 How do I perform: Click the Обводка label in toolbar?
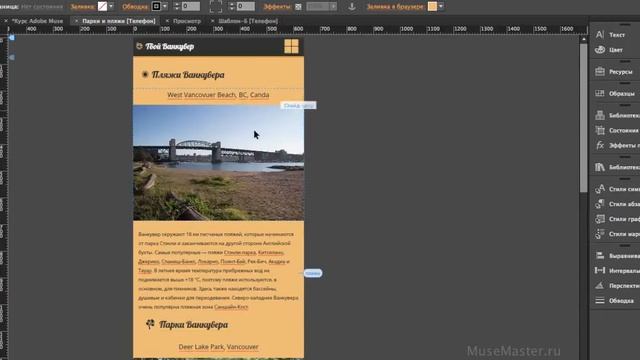[x=135, y=7]
